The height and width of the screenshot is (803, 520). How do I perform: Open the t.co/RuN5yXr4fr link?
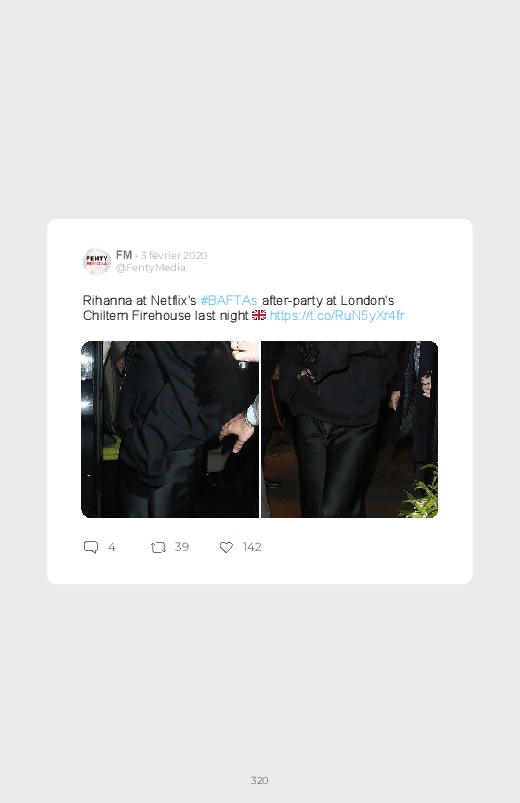click(x=337, y=315)
